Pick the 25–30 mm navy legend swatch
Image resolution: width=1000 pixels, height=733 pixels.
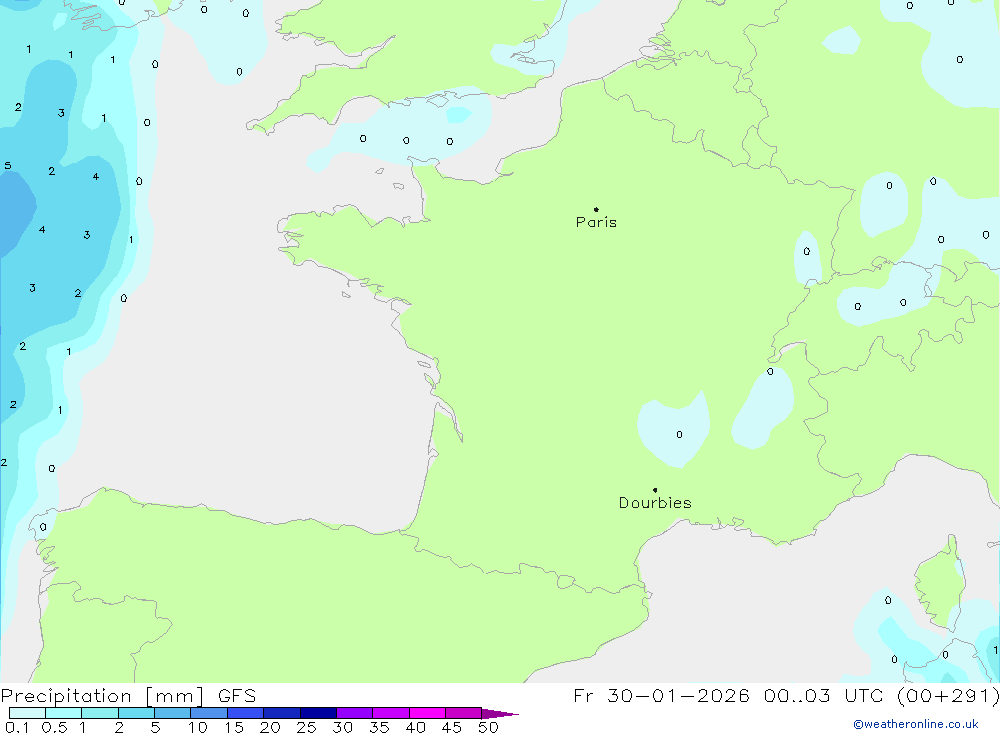tap(318, 713)
